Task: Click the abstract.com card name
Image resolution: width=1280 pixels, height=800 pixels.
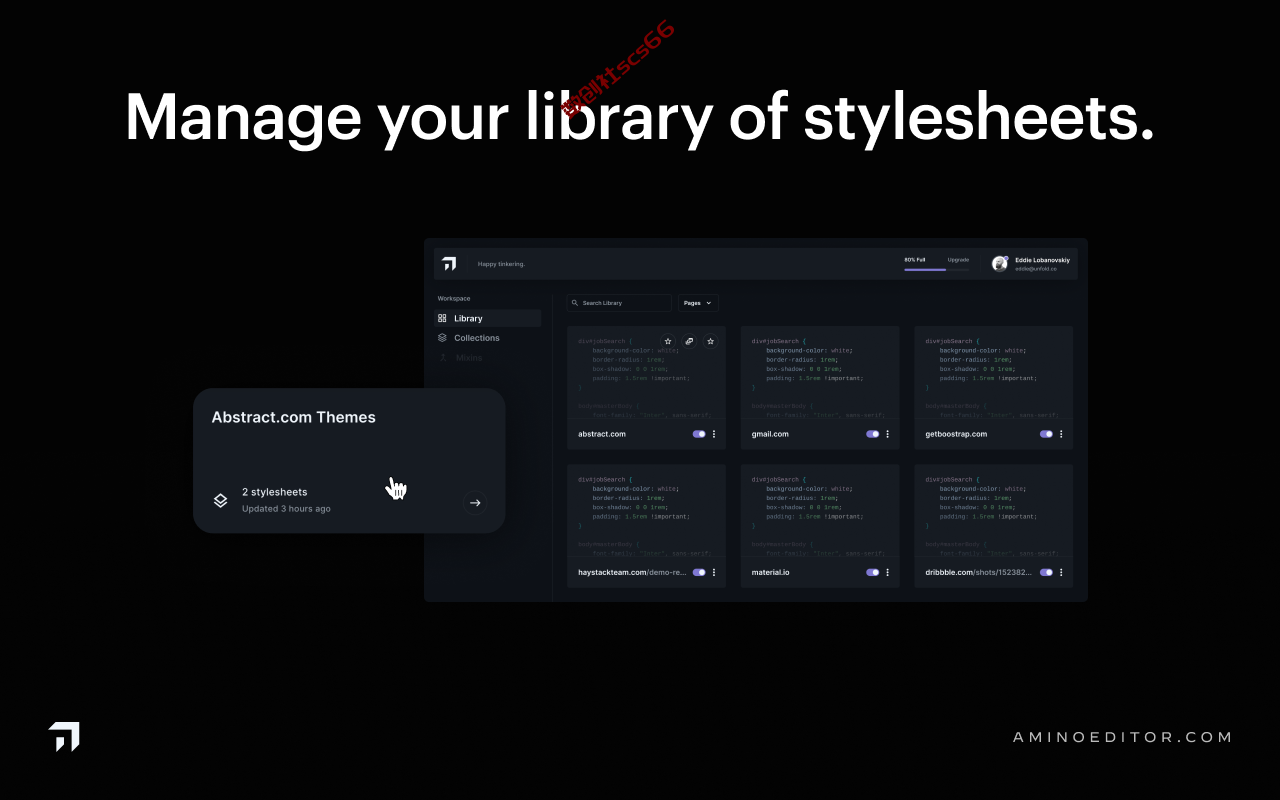Action: 602,434
